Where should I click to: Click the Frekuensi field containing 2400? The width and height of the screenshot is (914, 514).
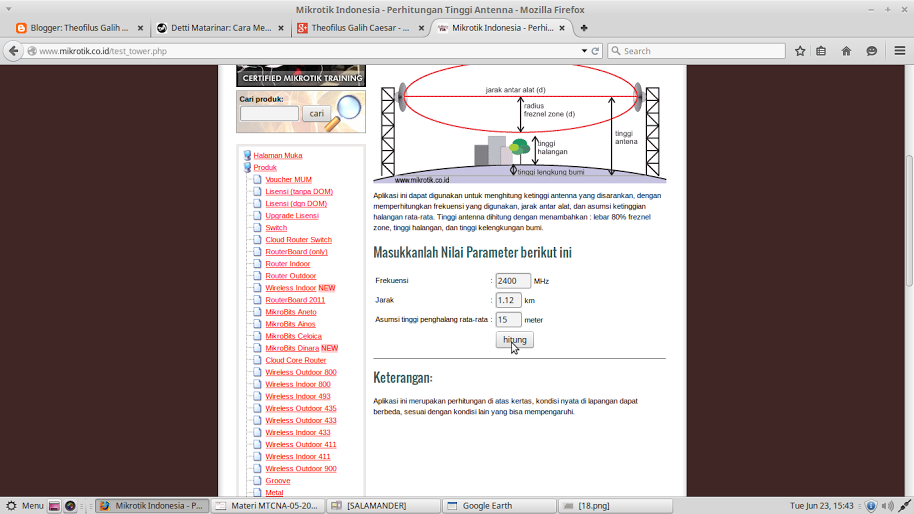[x=512, y=281]
